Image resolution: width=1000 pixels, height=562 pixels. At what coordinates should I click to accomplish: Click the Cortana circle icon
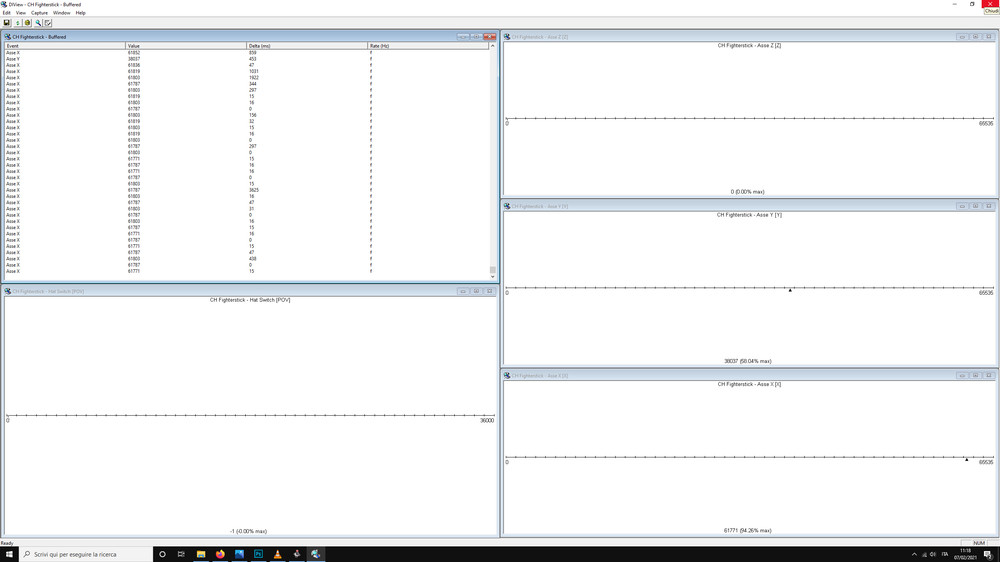click(x=162, y=554)
